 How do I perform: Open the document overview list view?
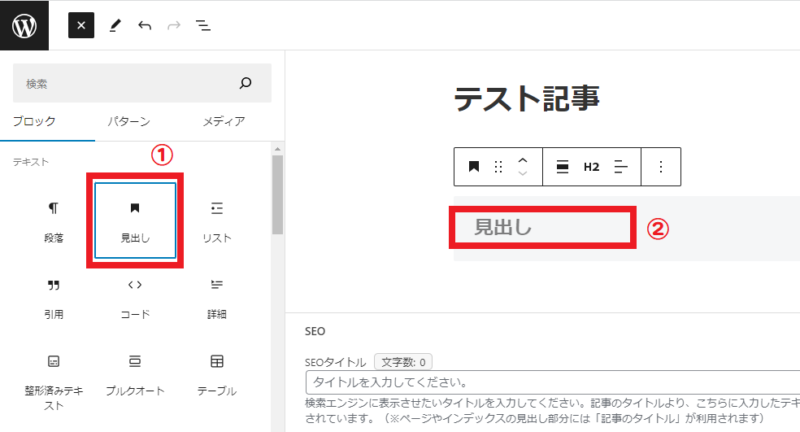tap(203, 26)
